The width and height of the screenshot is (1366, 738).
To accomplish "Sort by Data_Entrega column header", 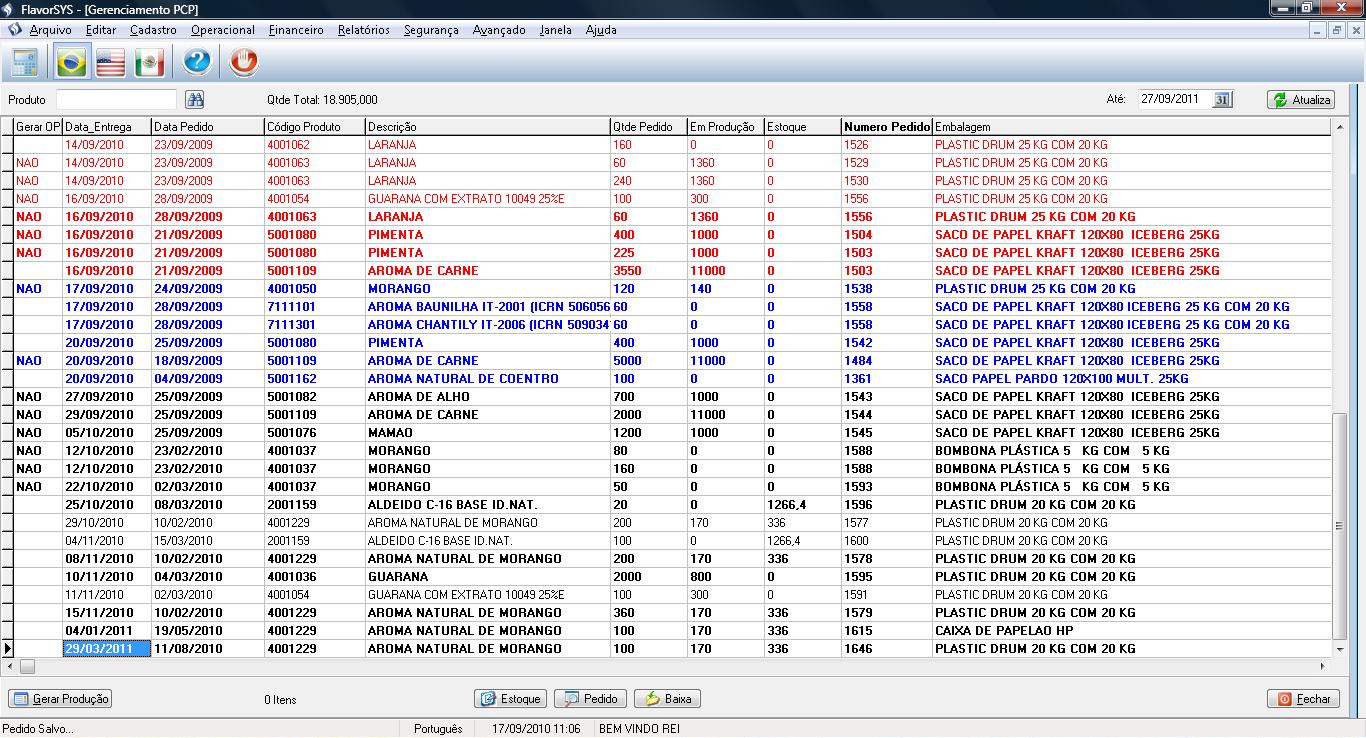I will pyautogui.click(x=106, y=127).
